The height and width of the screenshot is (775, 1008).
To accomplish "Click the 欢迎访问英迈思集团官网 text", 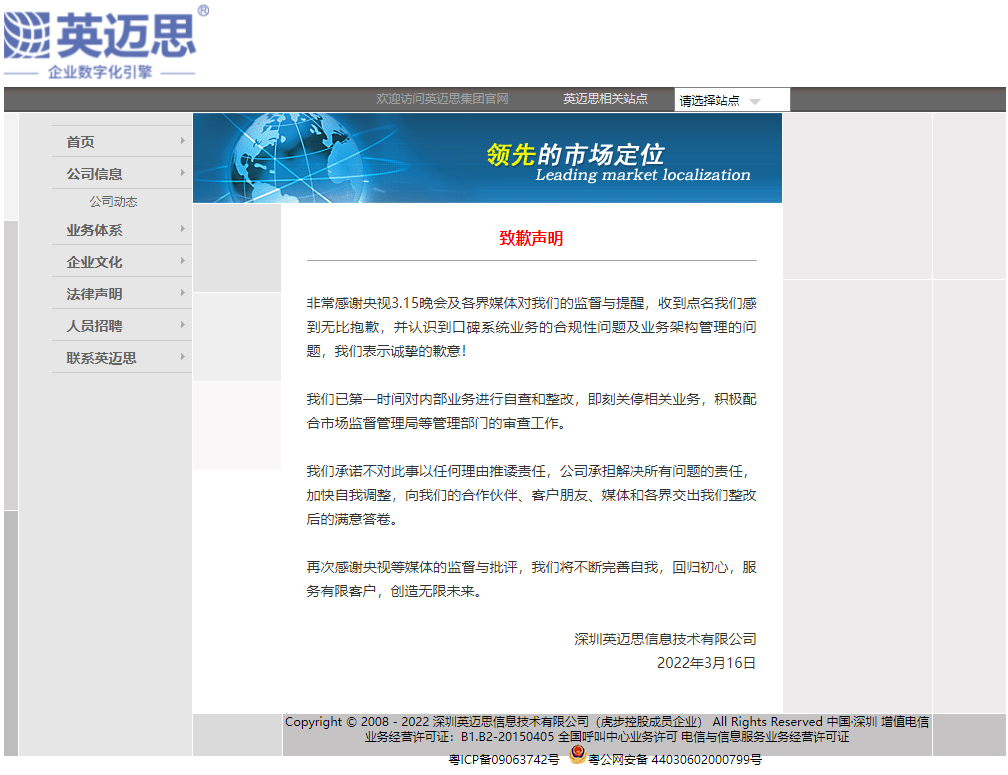I will point(442,99).
